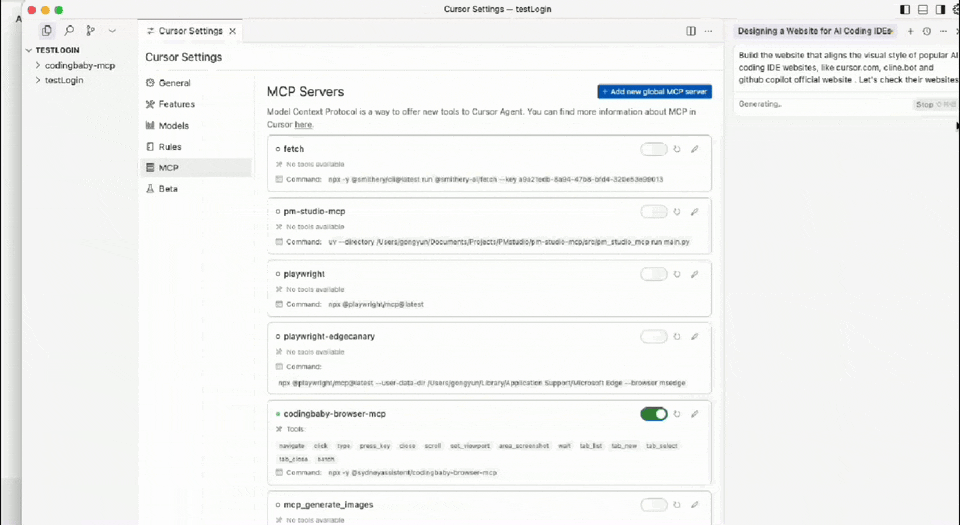960x525 pixels.
Task: Click the playwright command text
Action: tap(376, 304)
